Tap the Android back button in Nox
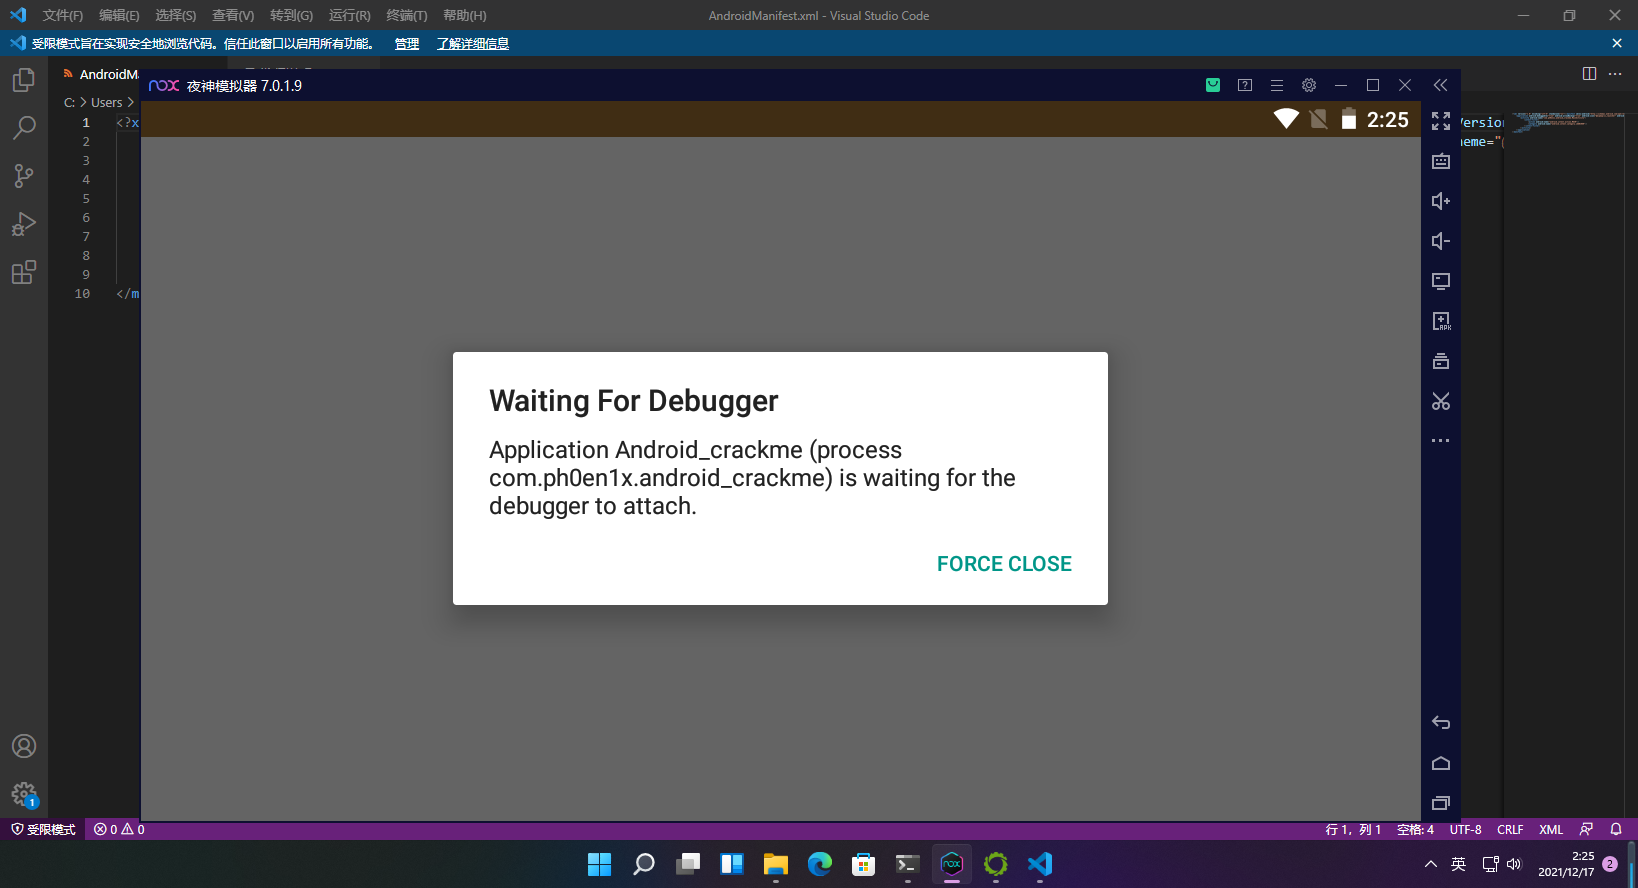This screenshot has width=1638, height=888. click(1441, 722)
